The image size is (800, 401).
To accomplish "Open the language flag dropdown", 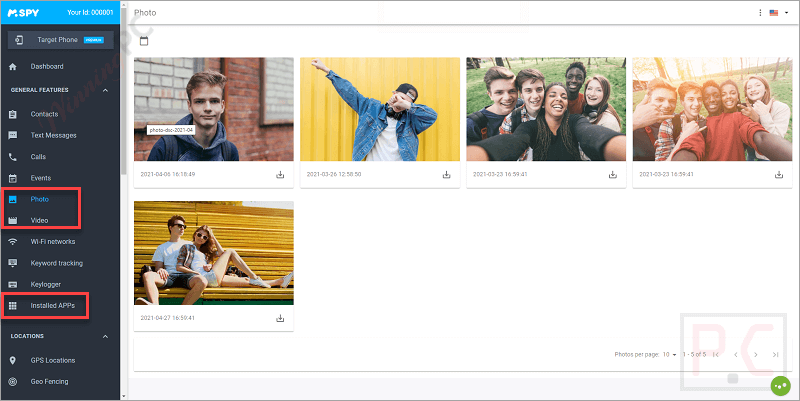I will (x=777, y=13).
